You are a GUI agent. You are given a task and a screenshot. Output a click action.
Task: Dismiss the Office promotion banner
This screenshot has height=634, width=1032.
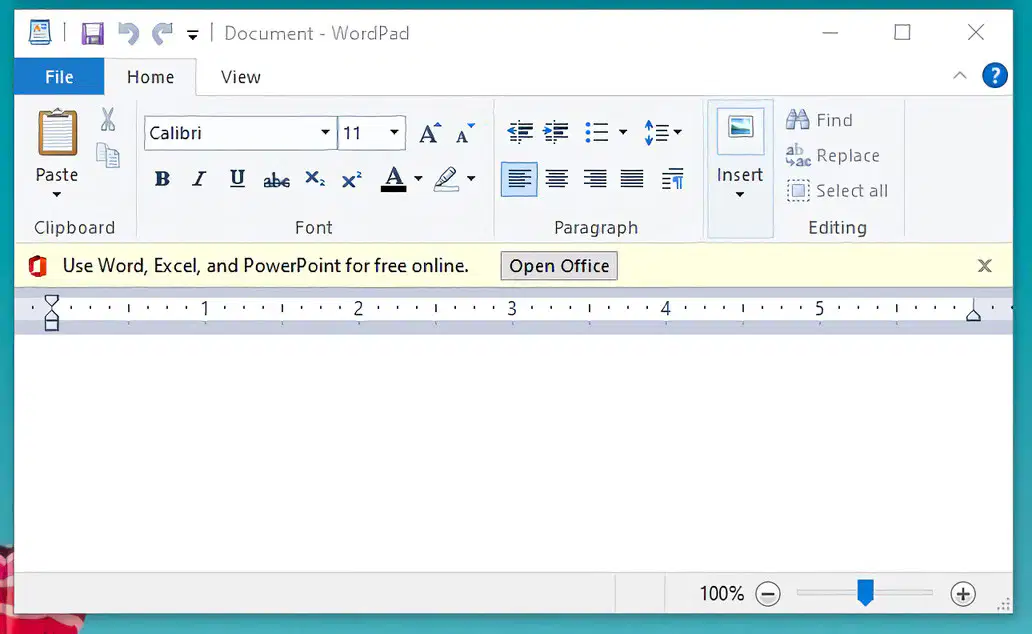tap(985, 265)
